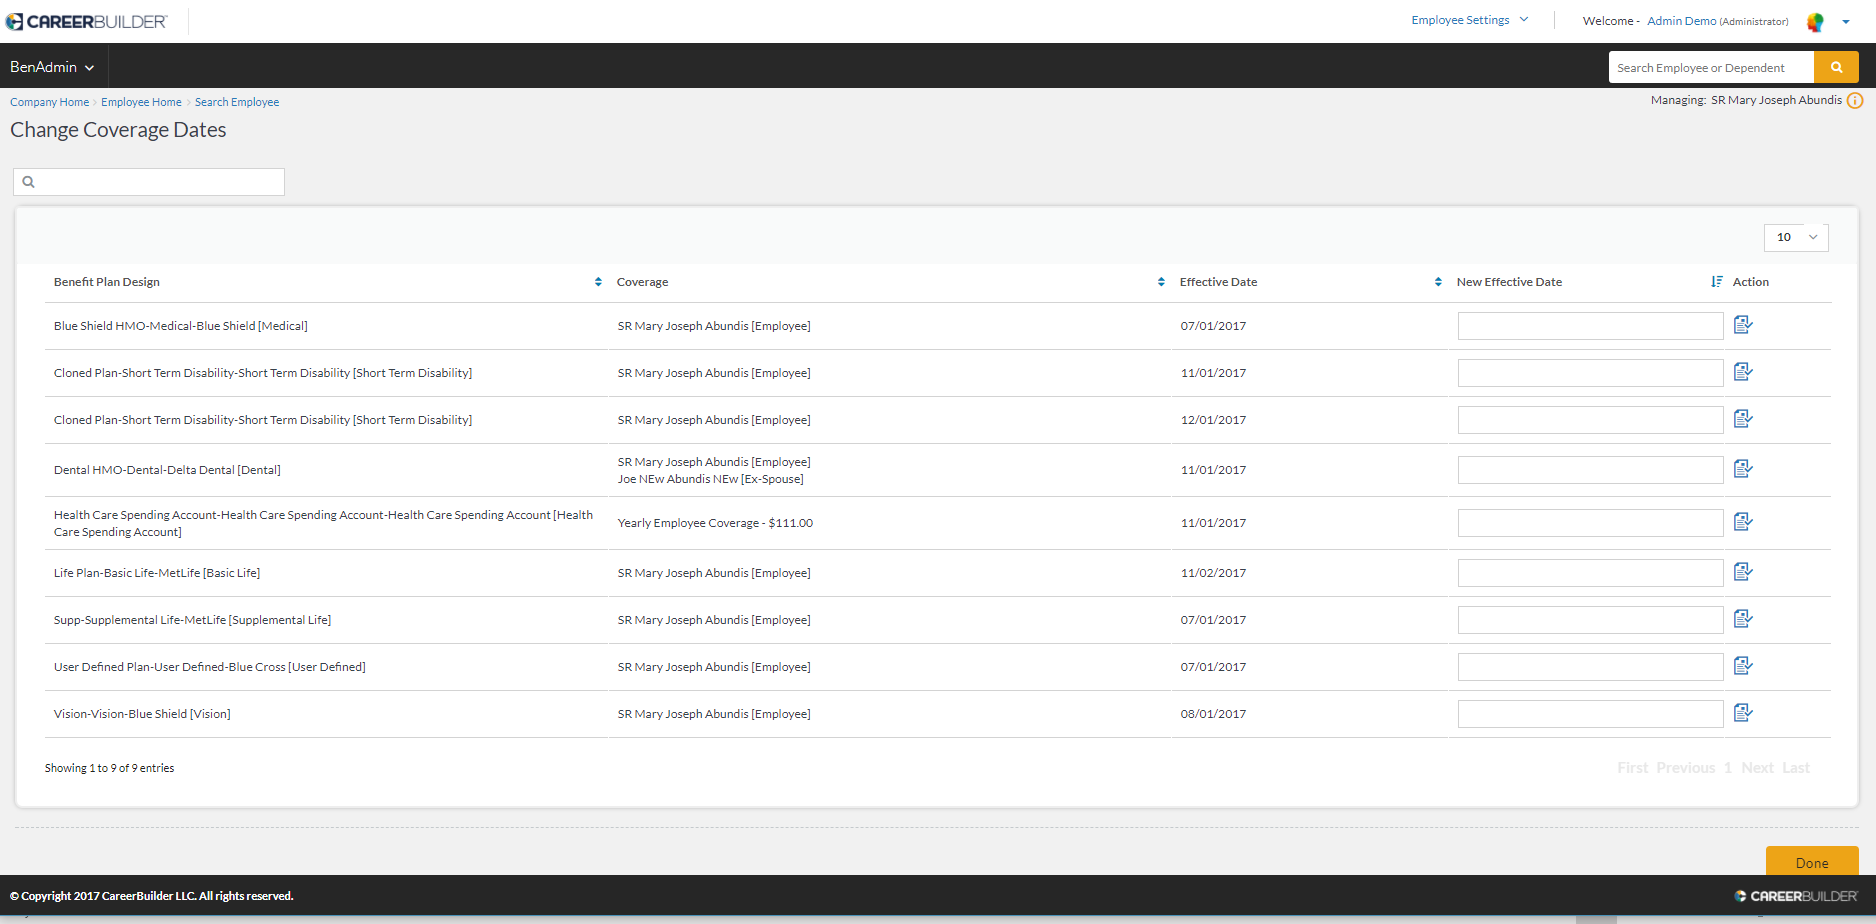Click the colorful user avatar icon
The image size is (1876, 924).
tap(1815, 22)
